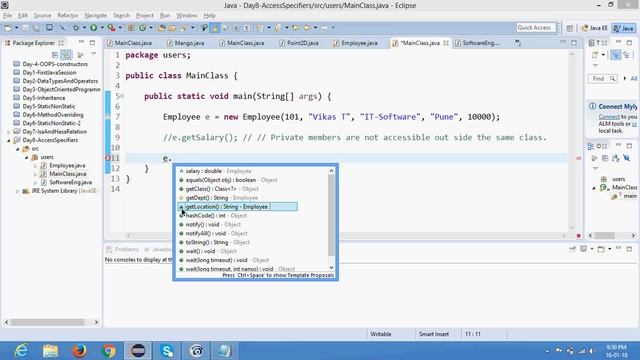
Task: Click the Toggle Mark Occurrences highlighted icon
Action: click(215, 28)
